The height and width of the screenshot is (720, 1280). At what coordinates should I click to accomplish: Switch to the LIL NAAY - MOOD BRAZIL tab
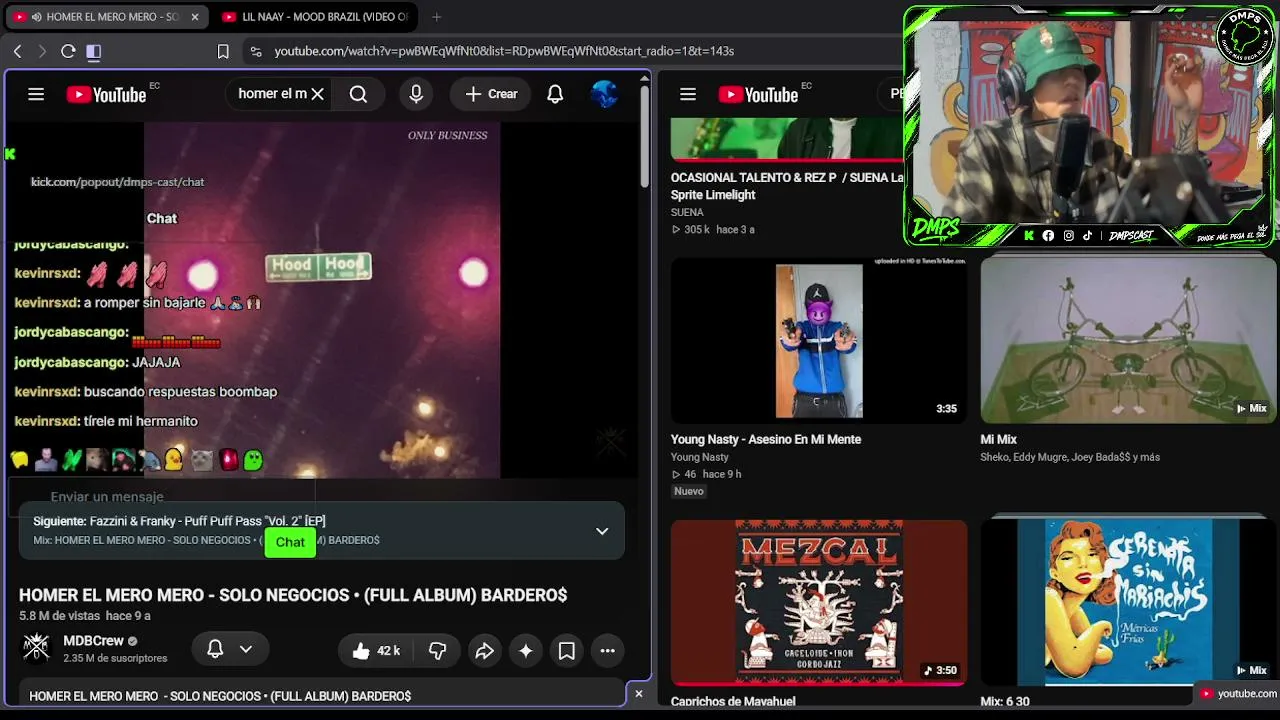click(314, 17)
